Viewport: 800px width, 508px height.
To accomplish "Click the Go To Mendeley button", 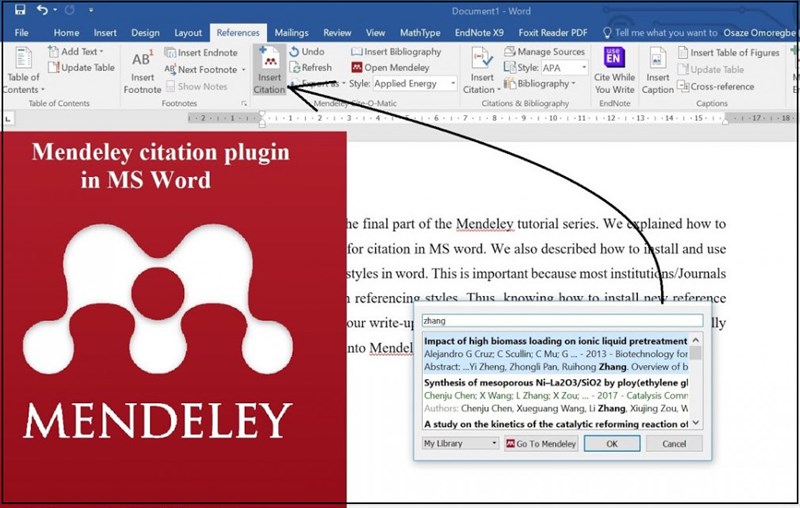I will pyautogui.click(x=541, y=444).
